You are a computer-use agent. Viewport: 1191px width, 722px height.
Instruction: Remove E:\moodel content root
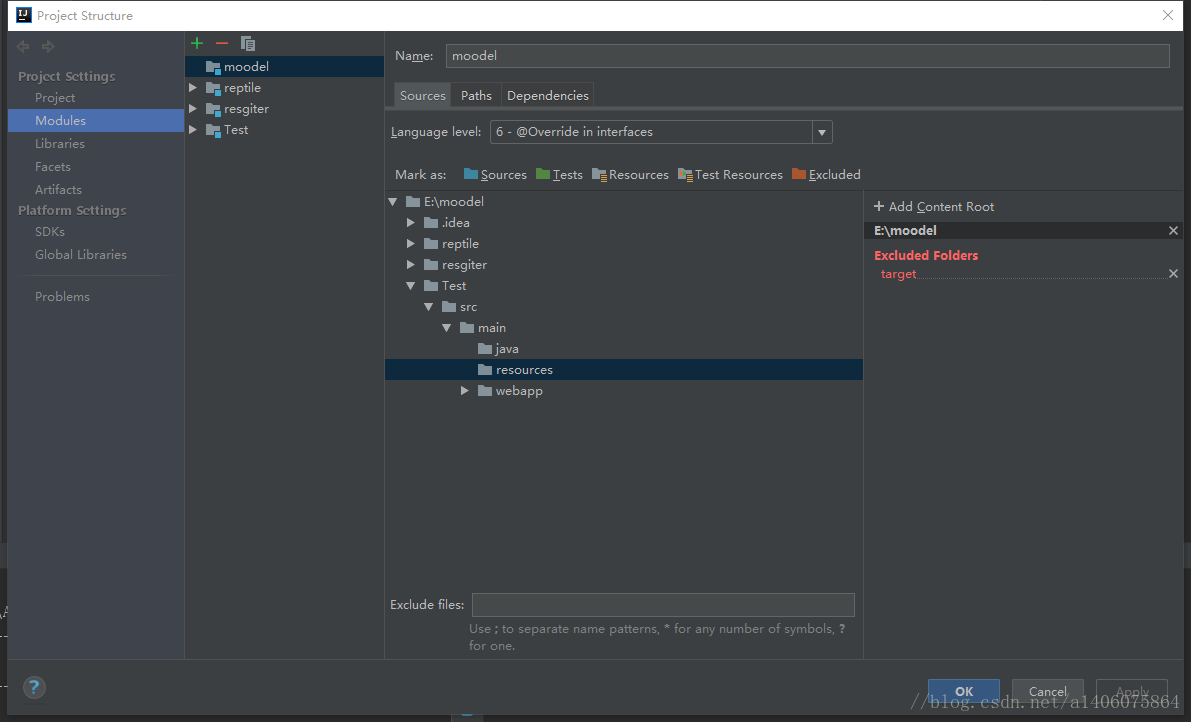pyautogui.click(x=1173, y=231)
